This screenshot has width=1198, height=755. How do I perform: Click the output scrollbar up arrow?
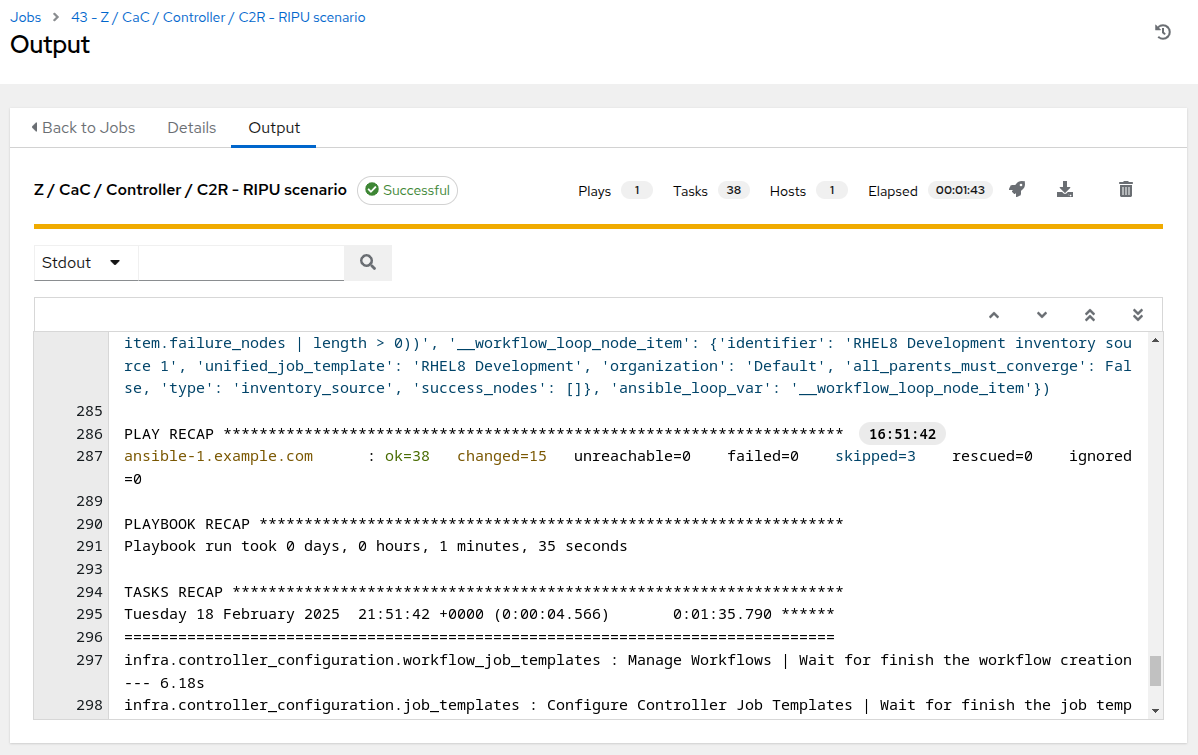[1155, 341]
